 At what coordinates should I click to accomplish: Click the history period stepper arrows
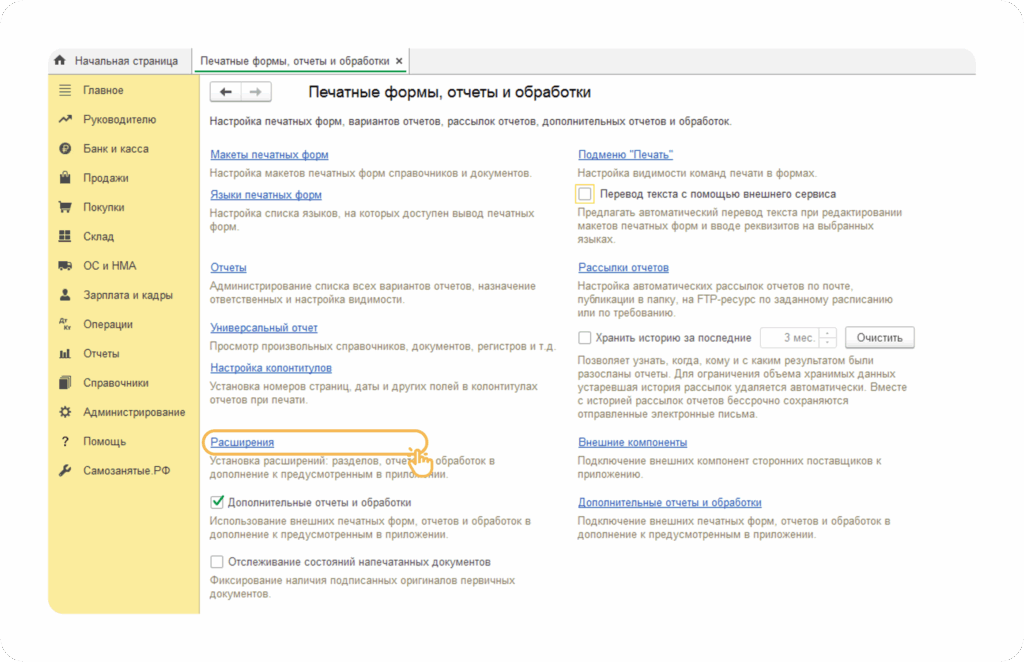(828, 338)
